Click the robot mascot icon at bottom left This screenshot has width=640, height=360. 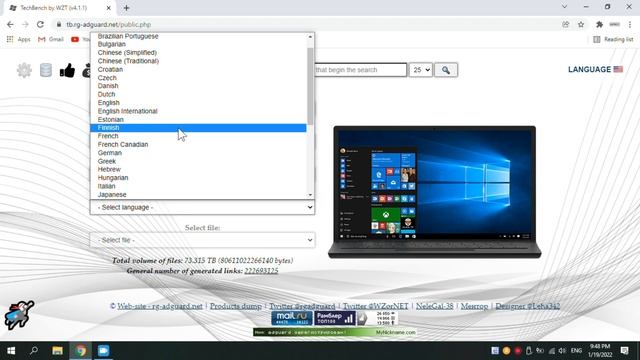point(19,315)
